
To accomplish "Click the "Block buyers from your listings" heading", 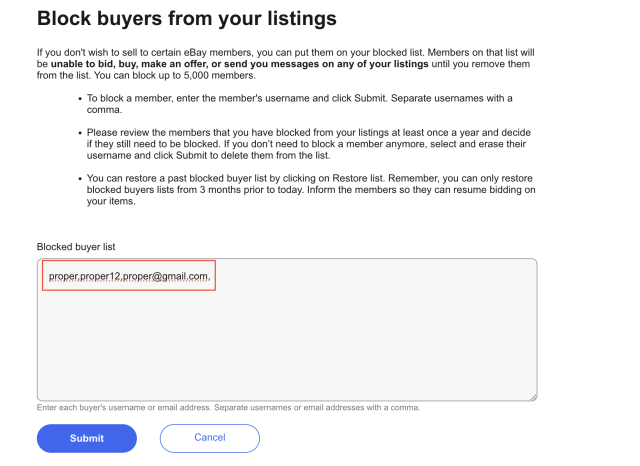I will point(186,19).
